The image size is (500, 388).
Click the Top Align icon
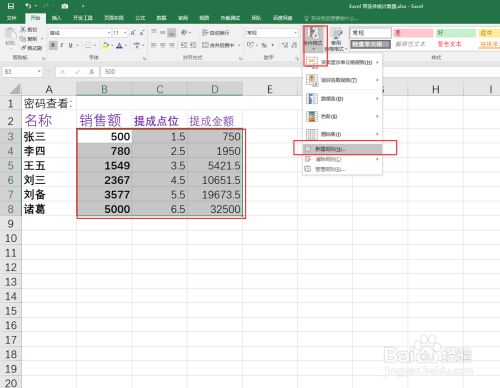coord(154,32)
